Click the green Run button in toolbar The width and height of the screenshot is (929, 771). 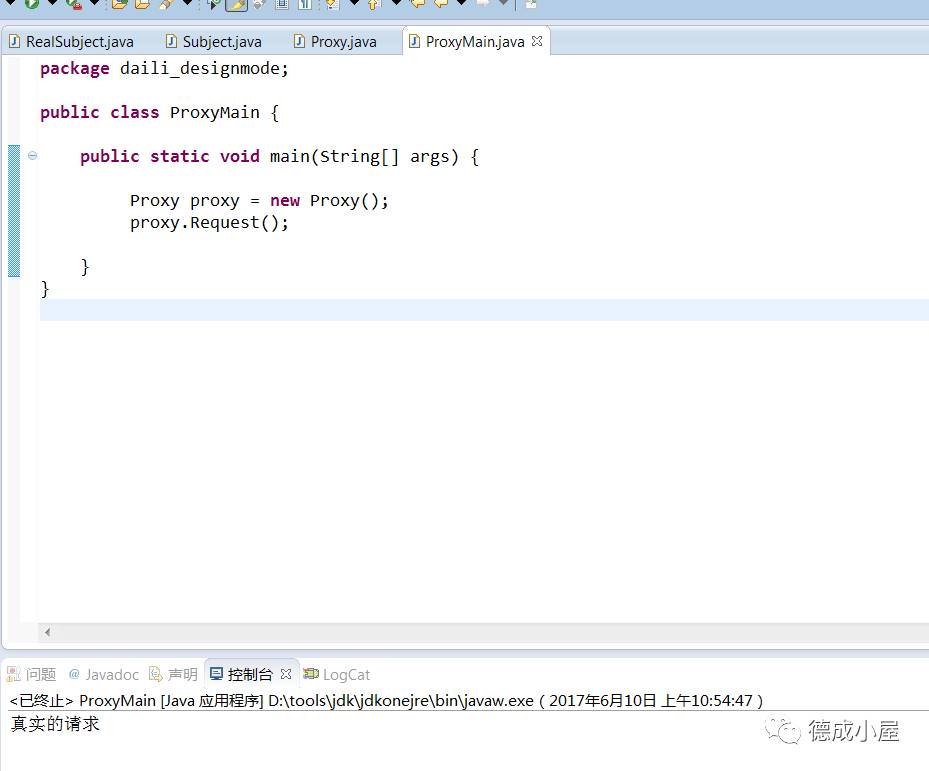[x=32, y=4]
